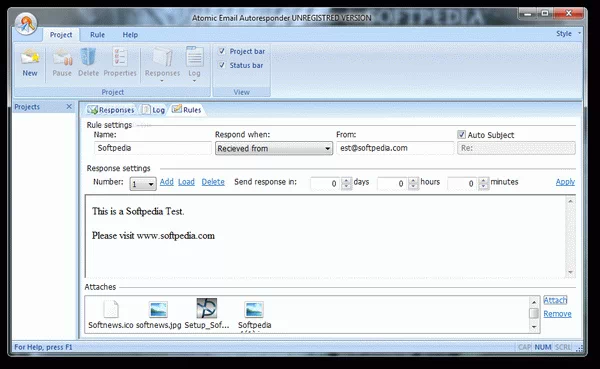The image size is (600, 369).
Task: Open the Respond when dropdown
Action: point(274,149)
